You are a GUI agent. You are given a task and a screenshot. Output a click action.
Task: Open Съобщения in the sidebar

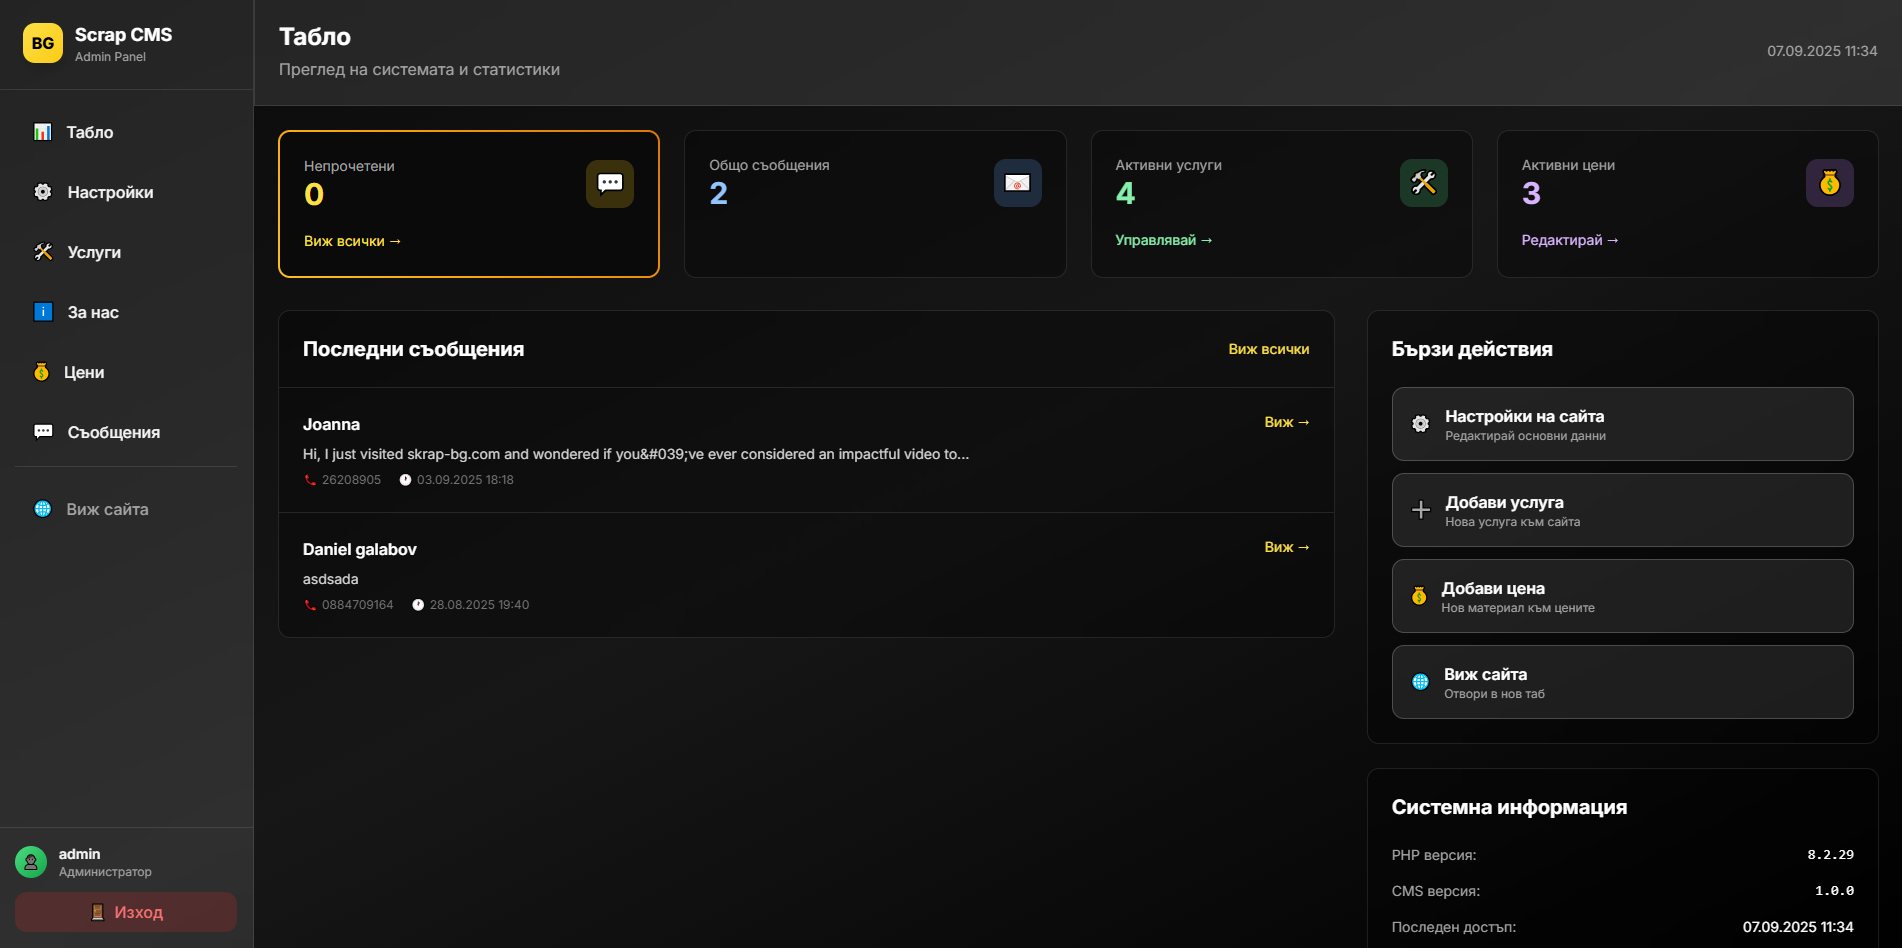point(113,432)
